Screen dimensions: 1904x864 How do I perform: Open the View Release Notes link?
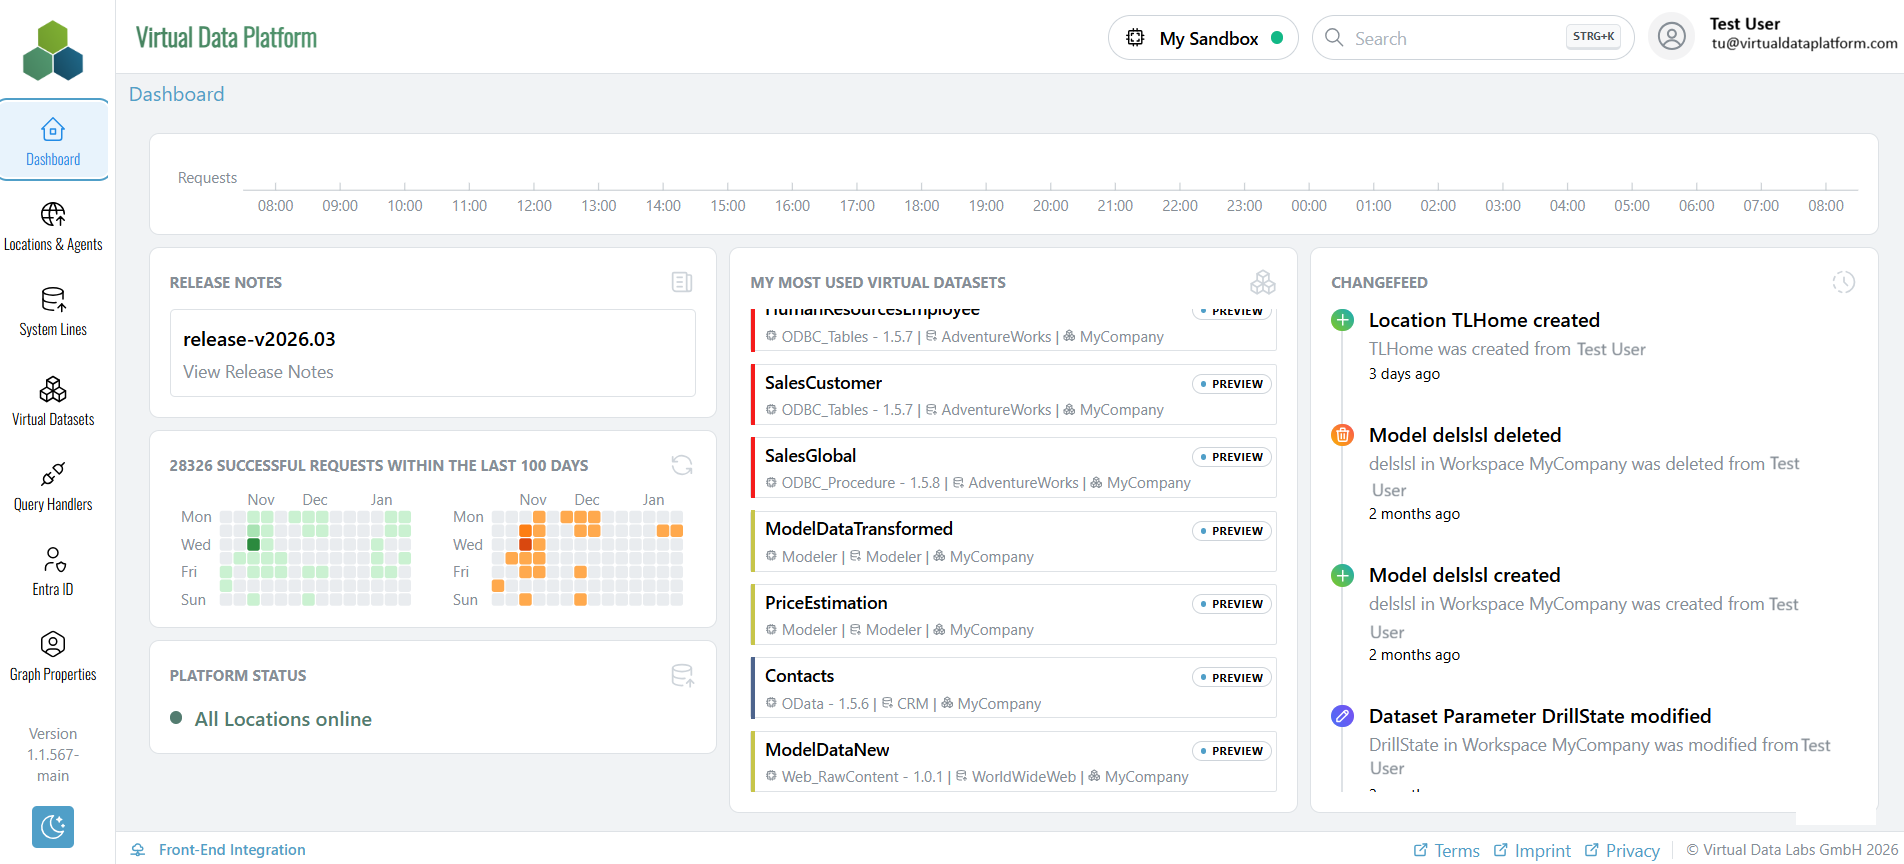[x=258, y=372]
